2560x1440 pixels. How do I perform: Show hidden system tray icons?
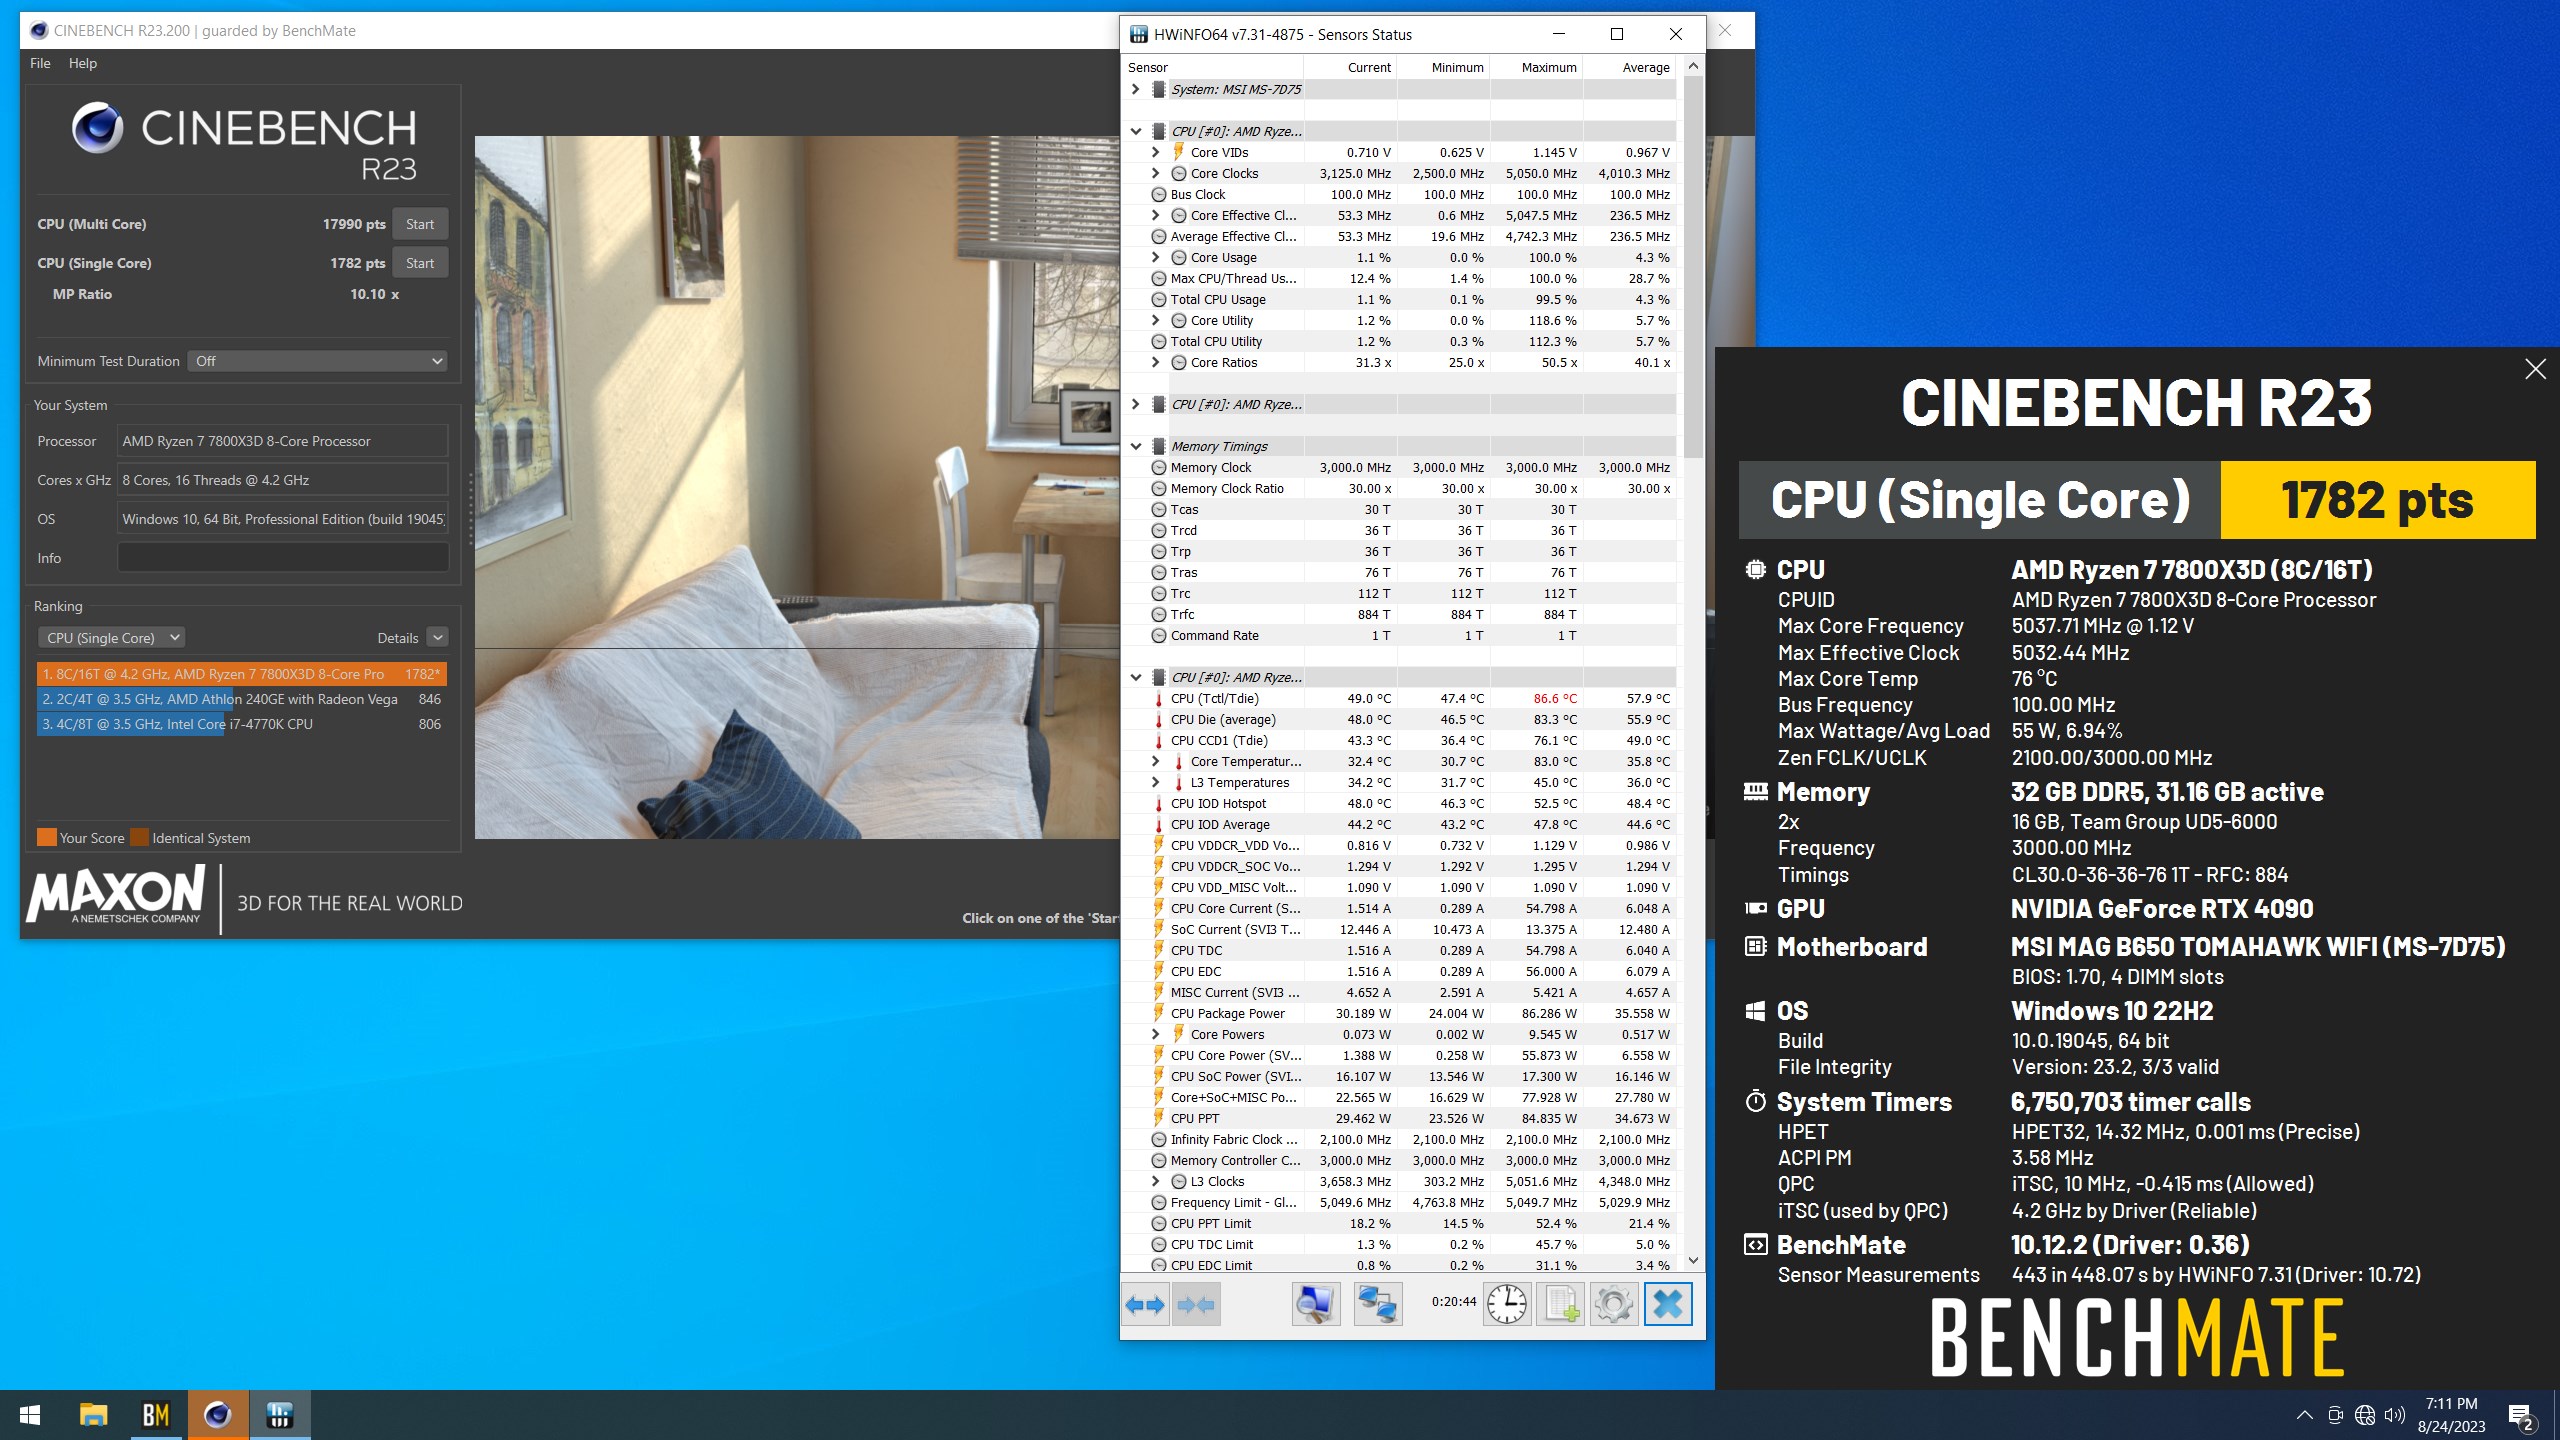pos(2304,1415)
